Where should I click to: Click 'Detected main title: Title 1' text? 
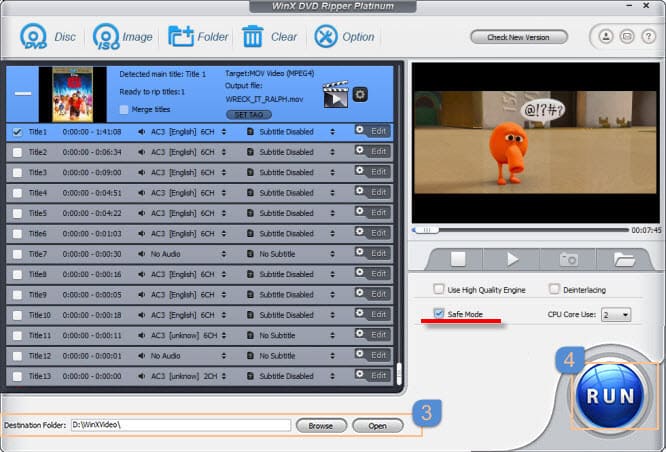tap(162, 74)
